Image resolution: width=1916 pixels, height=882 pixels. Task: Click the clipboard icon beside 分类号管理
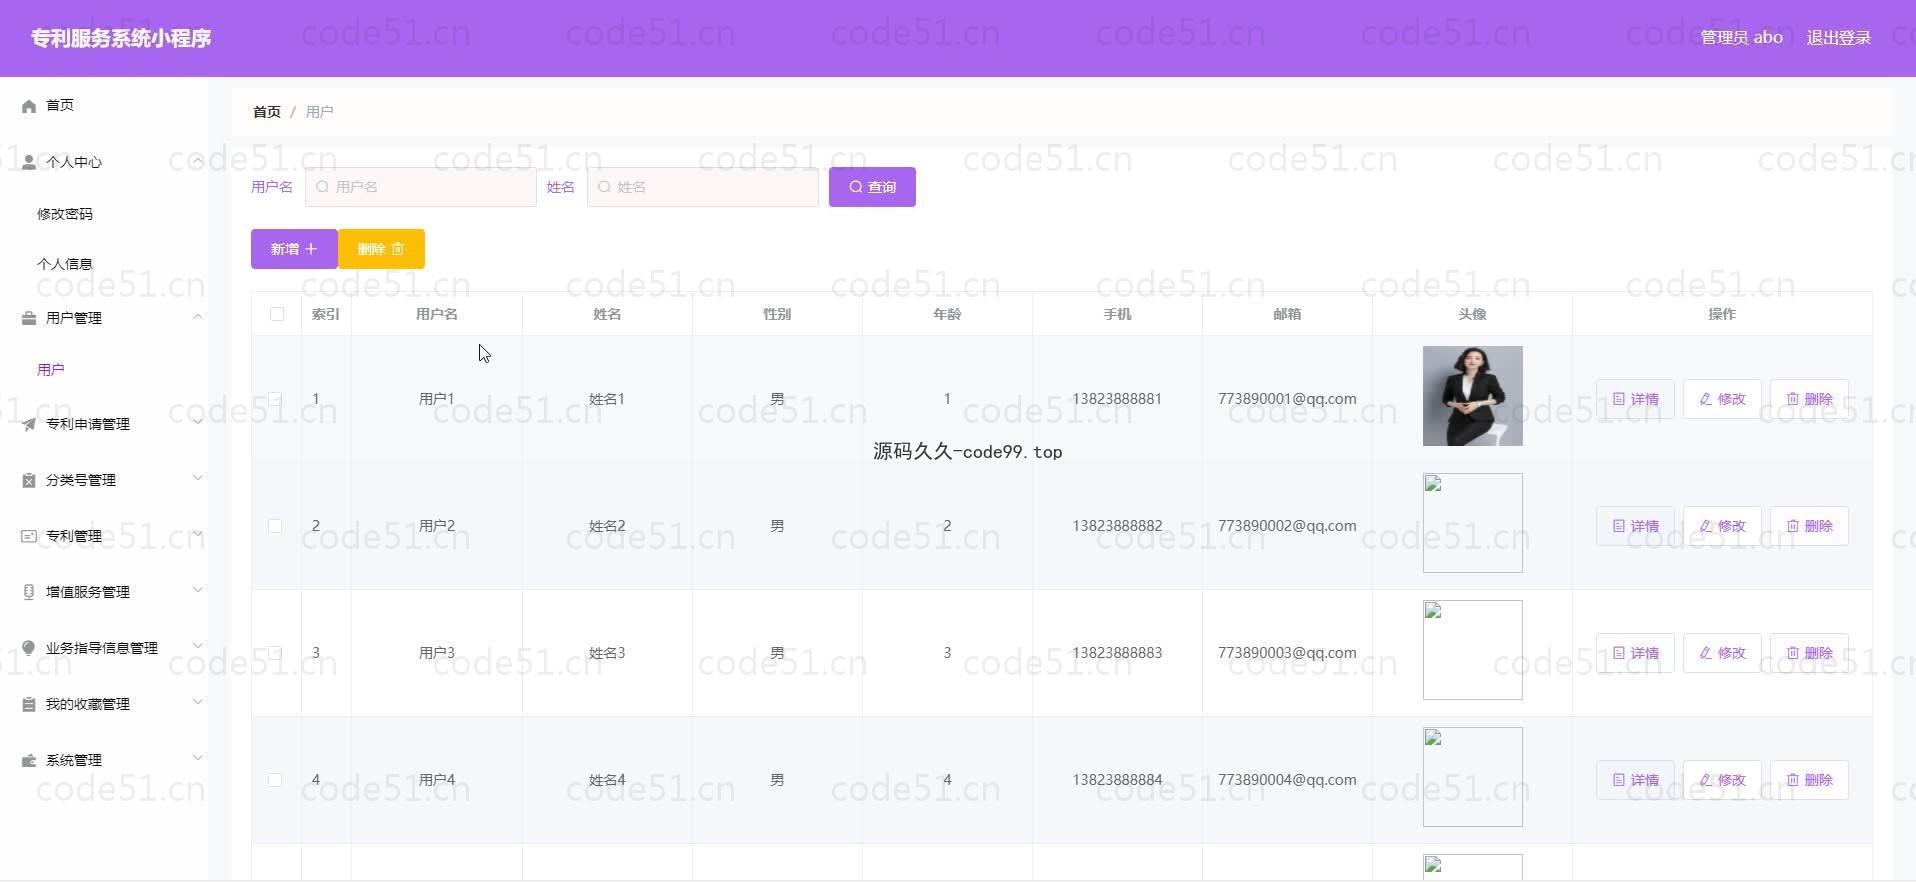(29, 480)
